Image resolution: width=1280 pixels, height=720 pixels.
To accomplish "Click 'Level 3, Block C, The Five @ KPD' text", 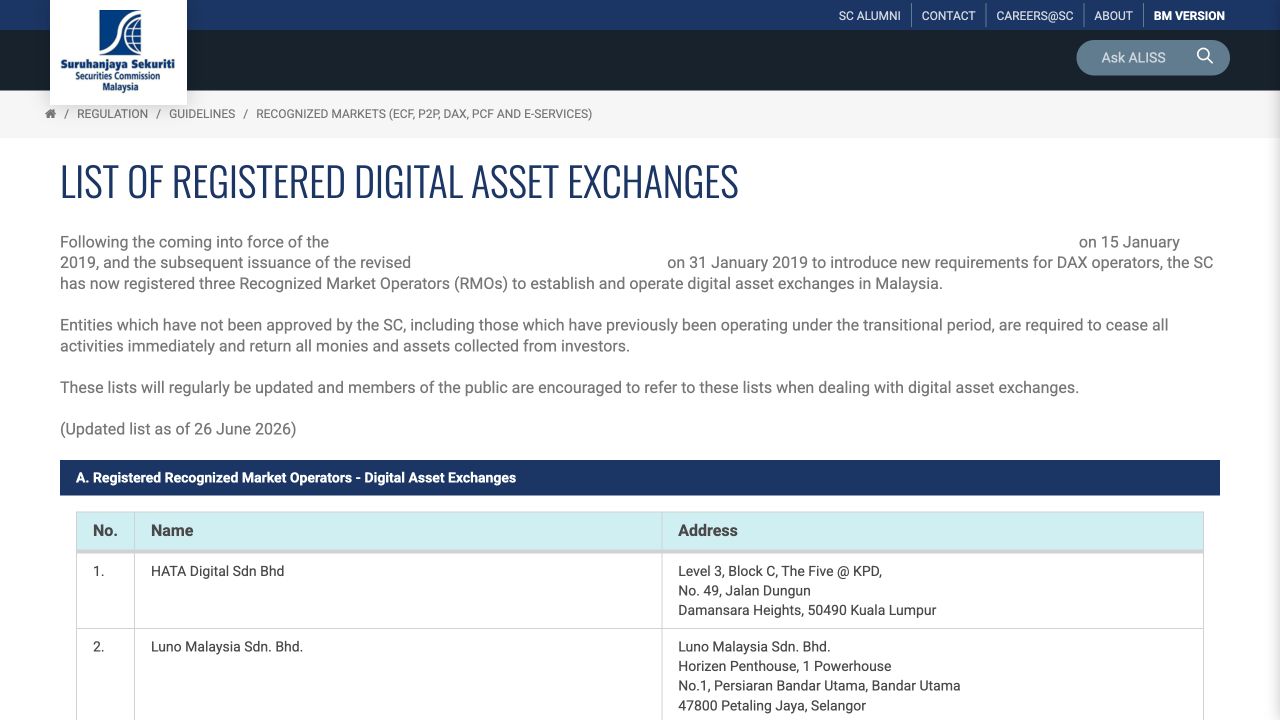I will coord(780,571).
